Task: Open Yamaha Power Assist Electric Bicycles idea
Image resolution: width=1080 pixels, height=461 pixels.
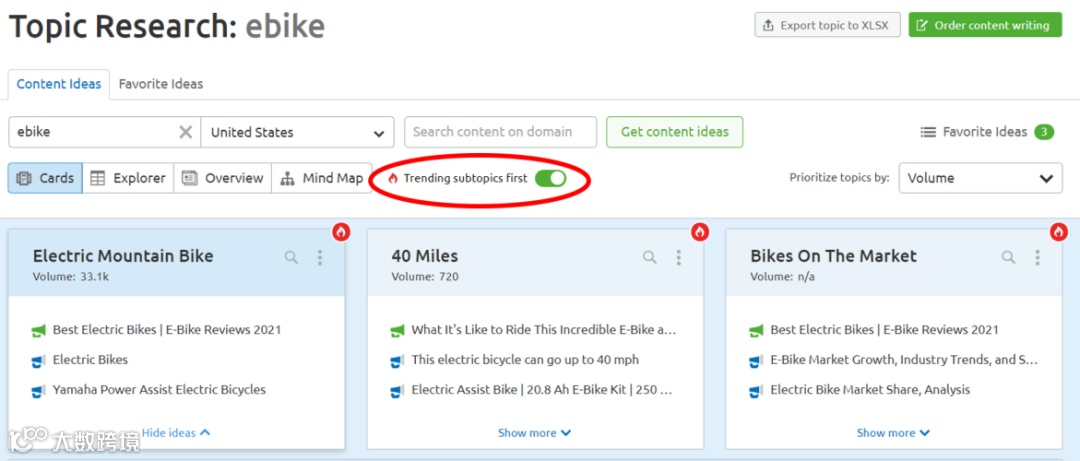Action: (x=159, y=389)
